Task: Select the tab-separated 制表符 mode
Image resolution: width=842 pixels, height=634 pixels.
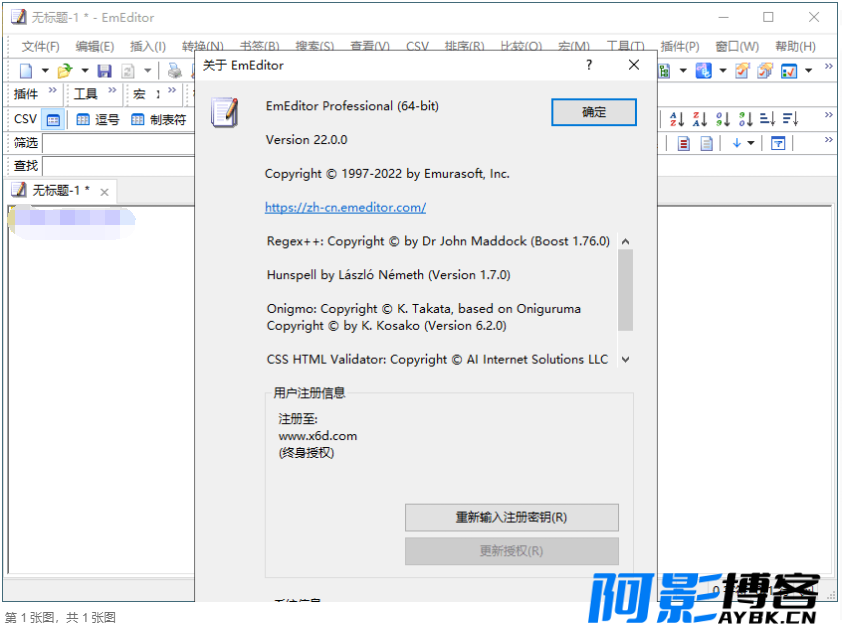Action: [159, 120]
